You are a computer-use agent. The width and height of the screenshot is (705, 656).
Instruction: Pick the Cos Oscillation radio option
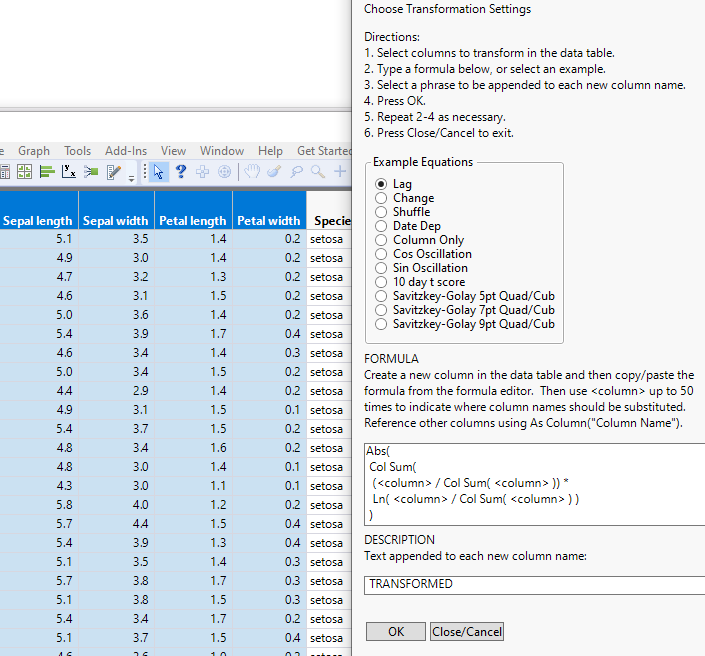(381, 254)
